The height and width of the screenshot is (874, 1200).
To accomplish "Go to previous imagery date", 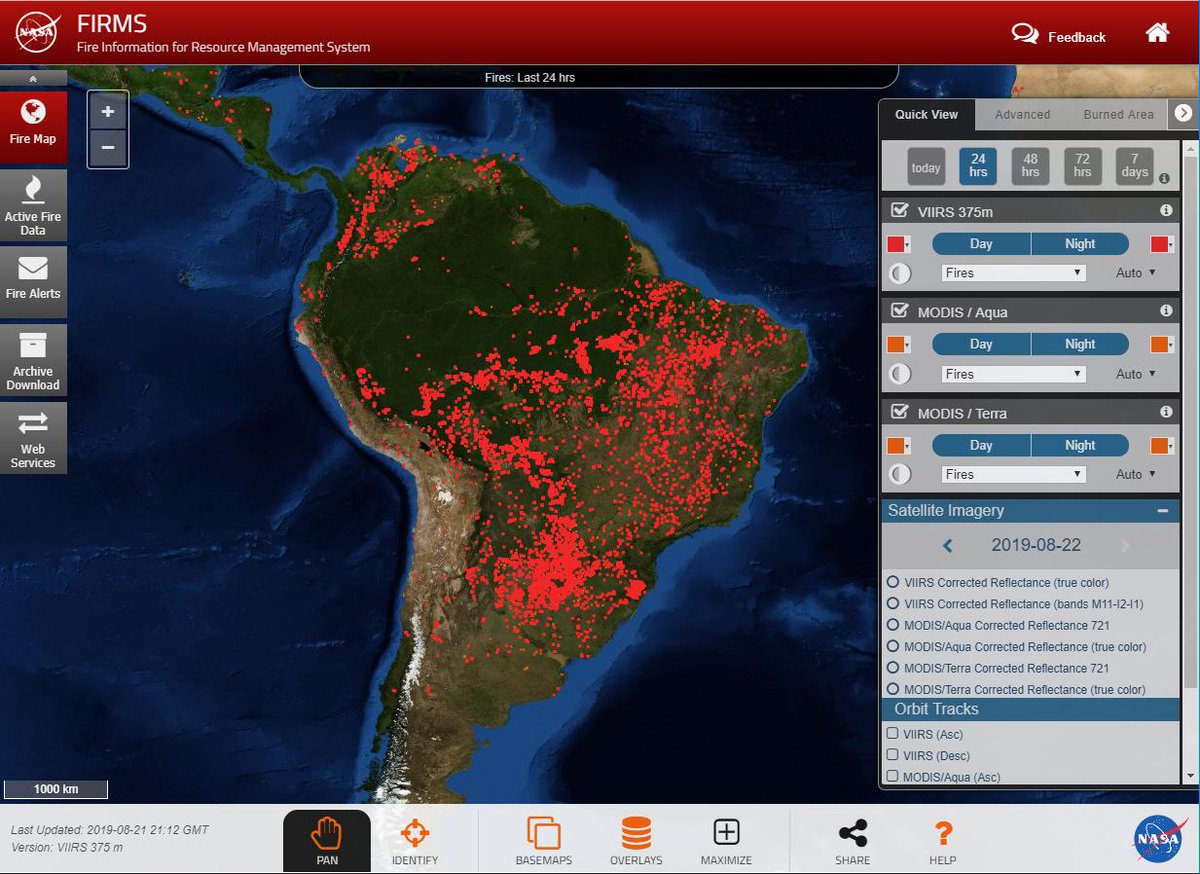I will pos(948,546).
